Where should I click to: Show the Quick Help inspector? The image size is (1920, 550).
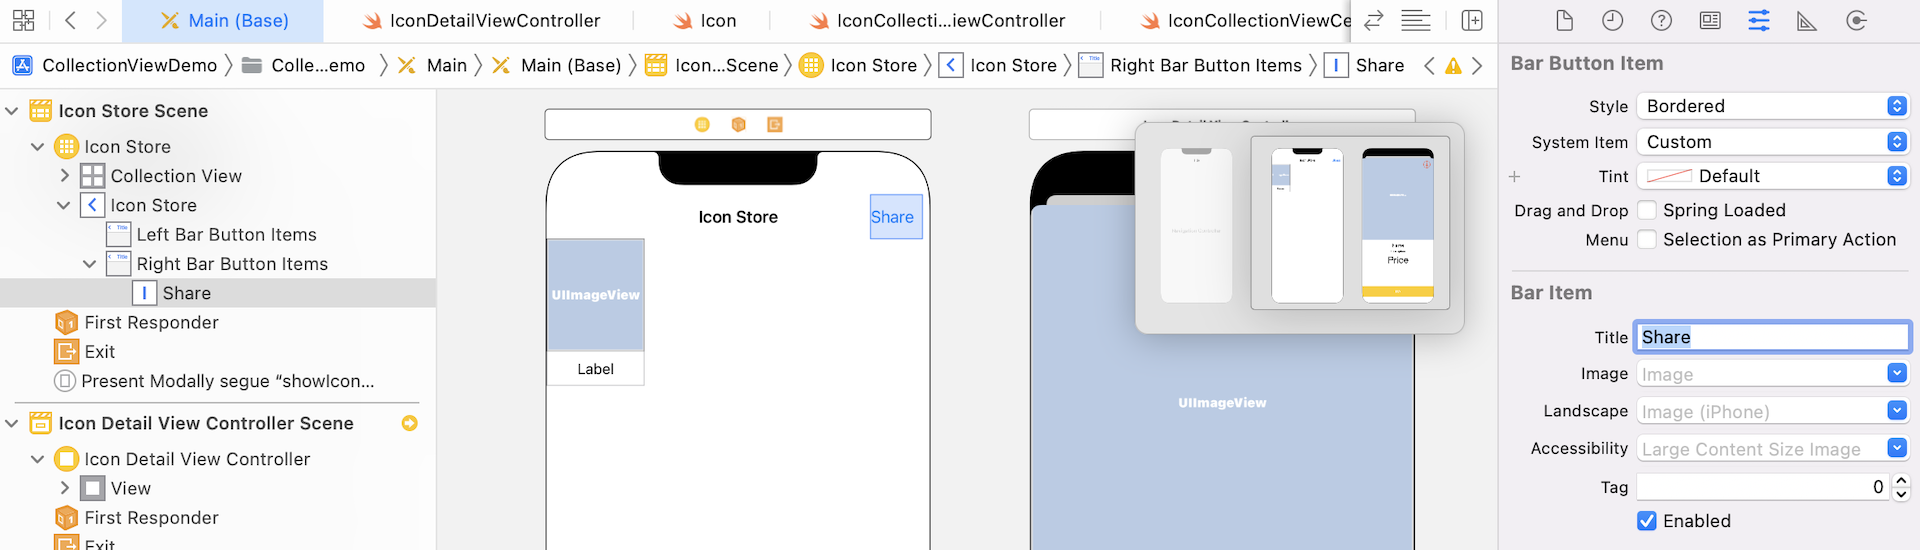point(1661,21)
